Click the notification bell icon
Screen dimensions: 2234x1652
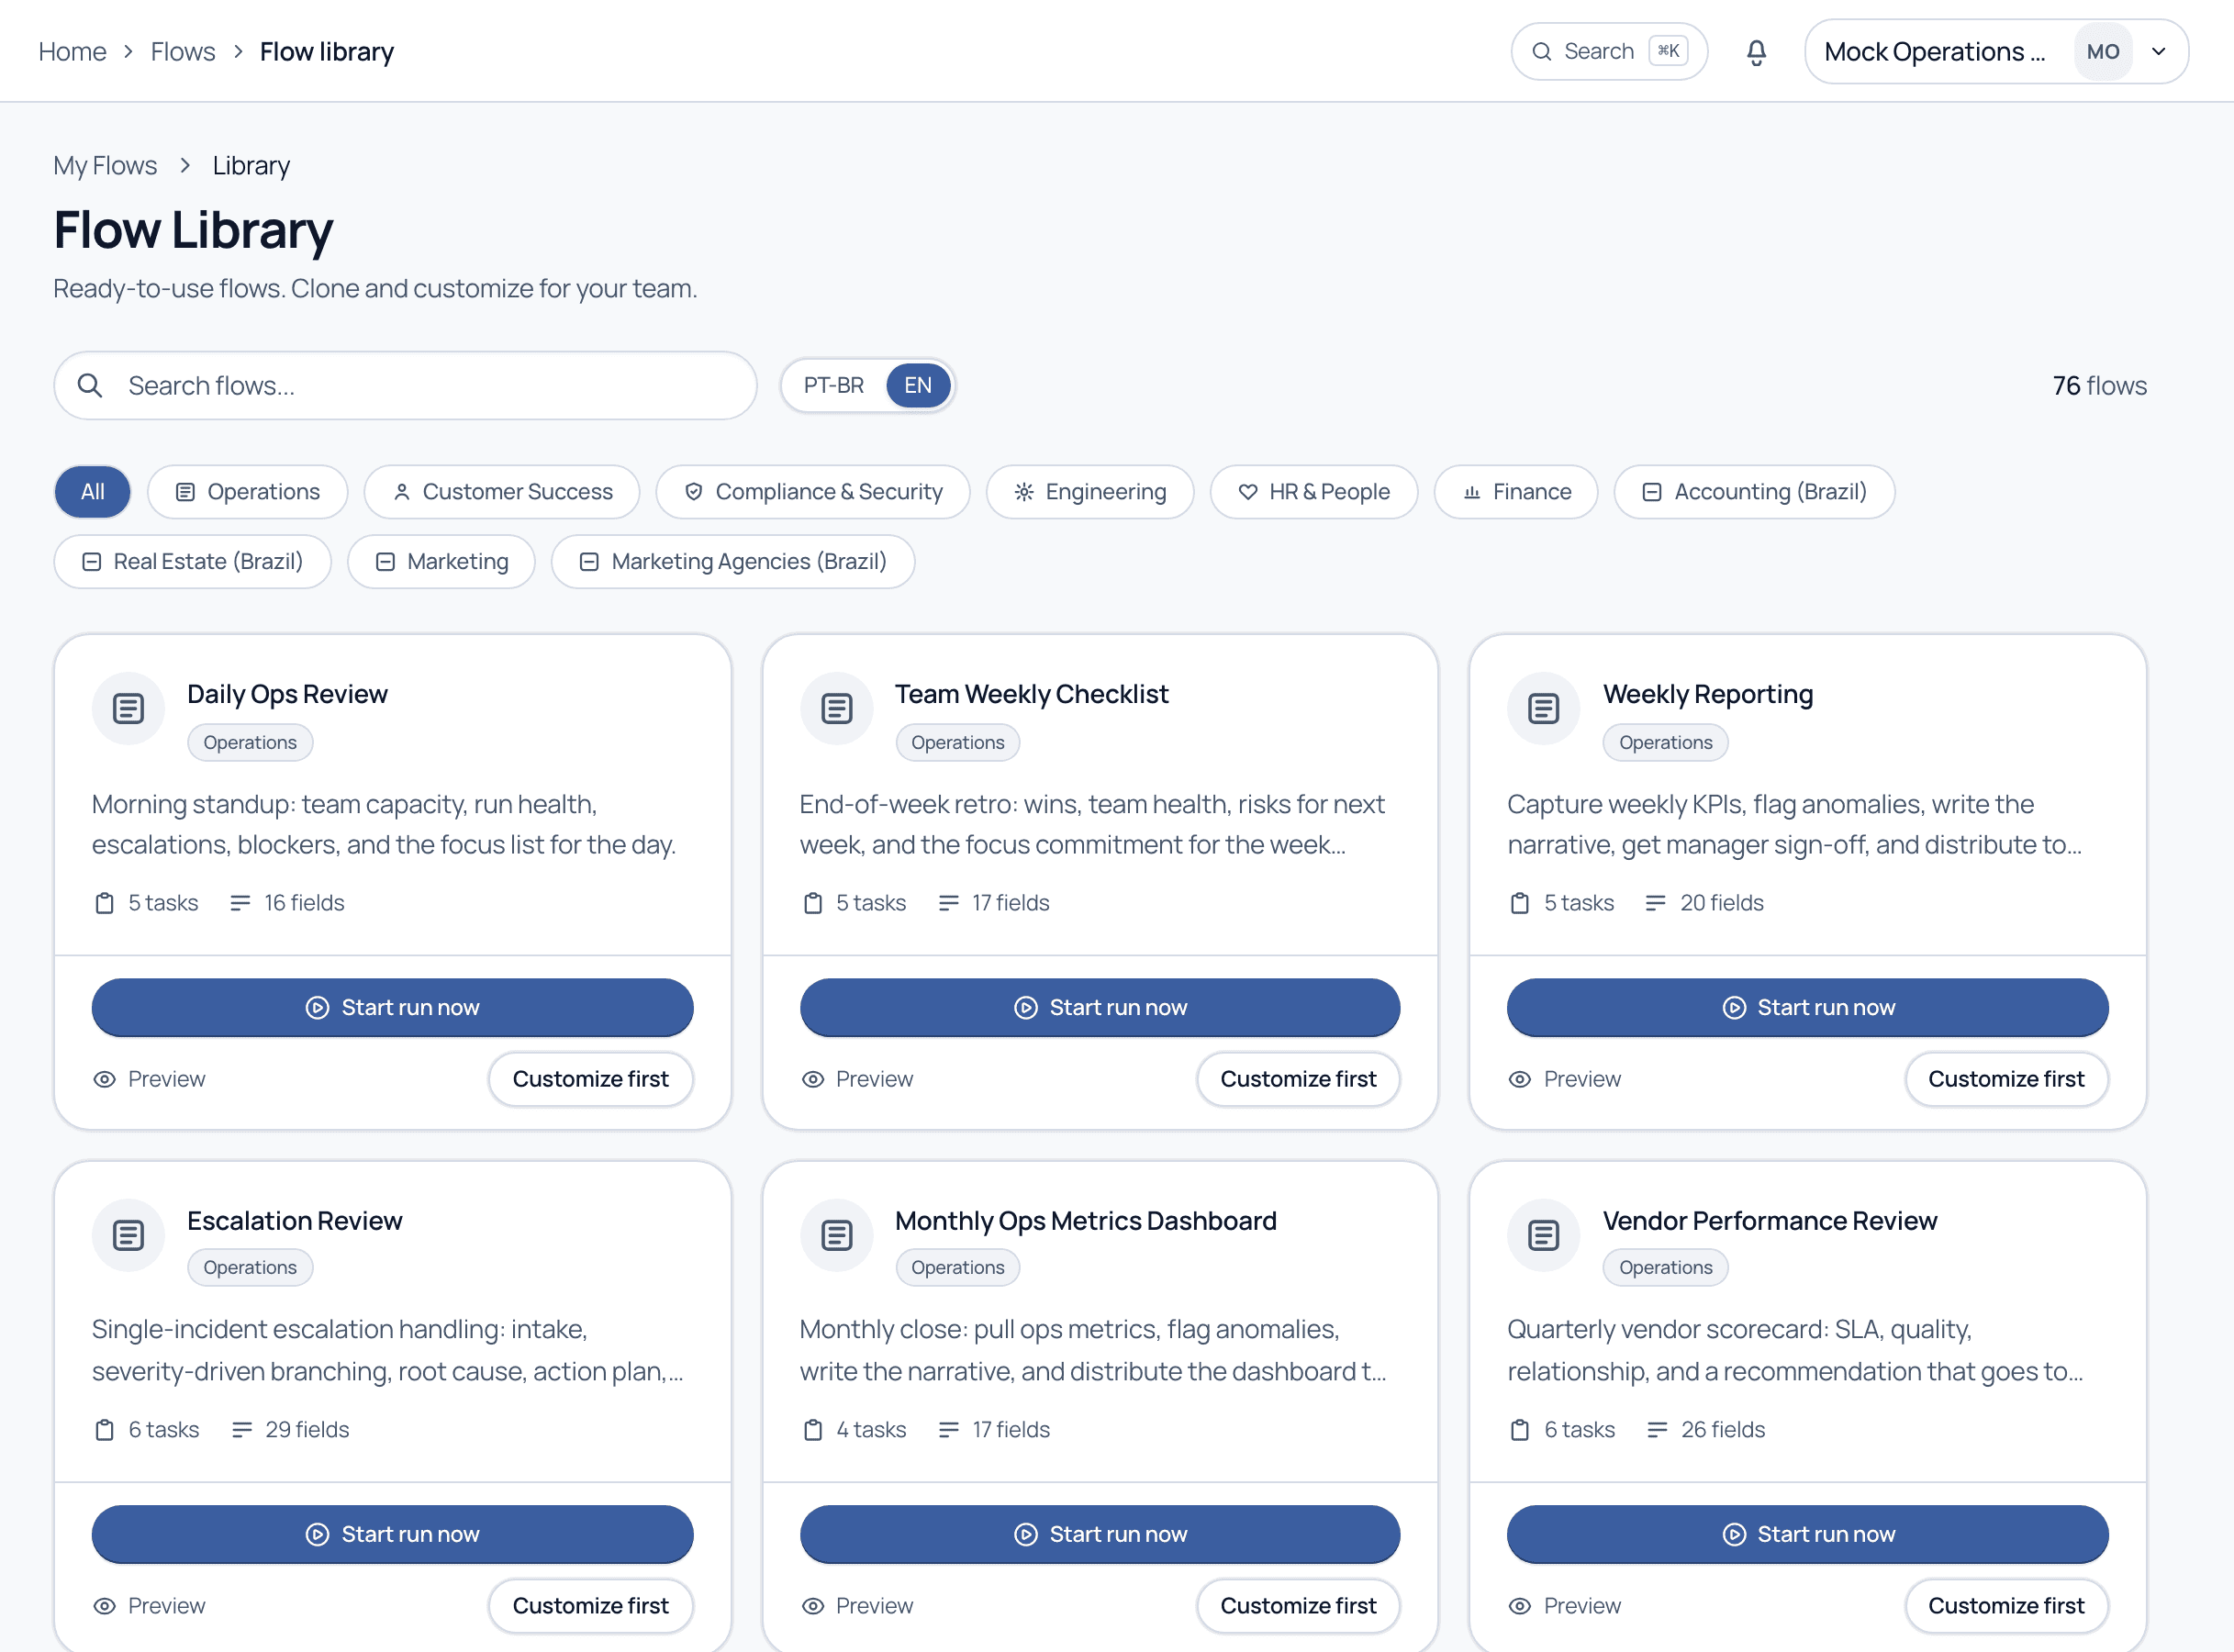tap(1756, 52)
